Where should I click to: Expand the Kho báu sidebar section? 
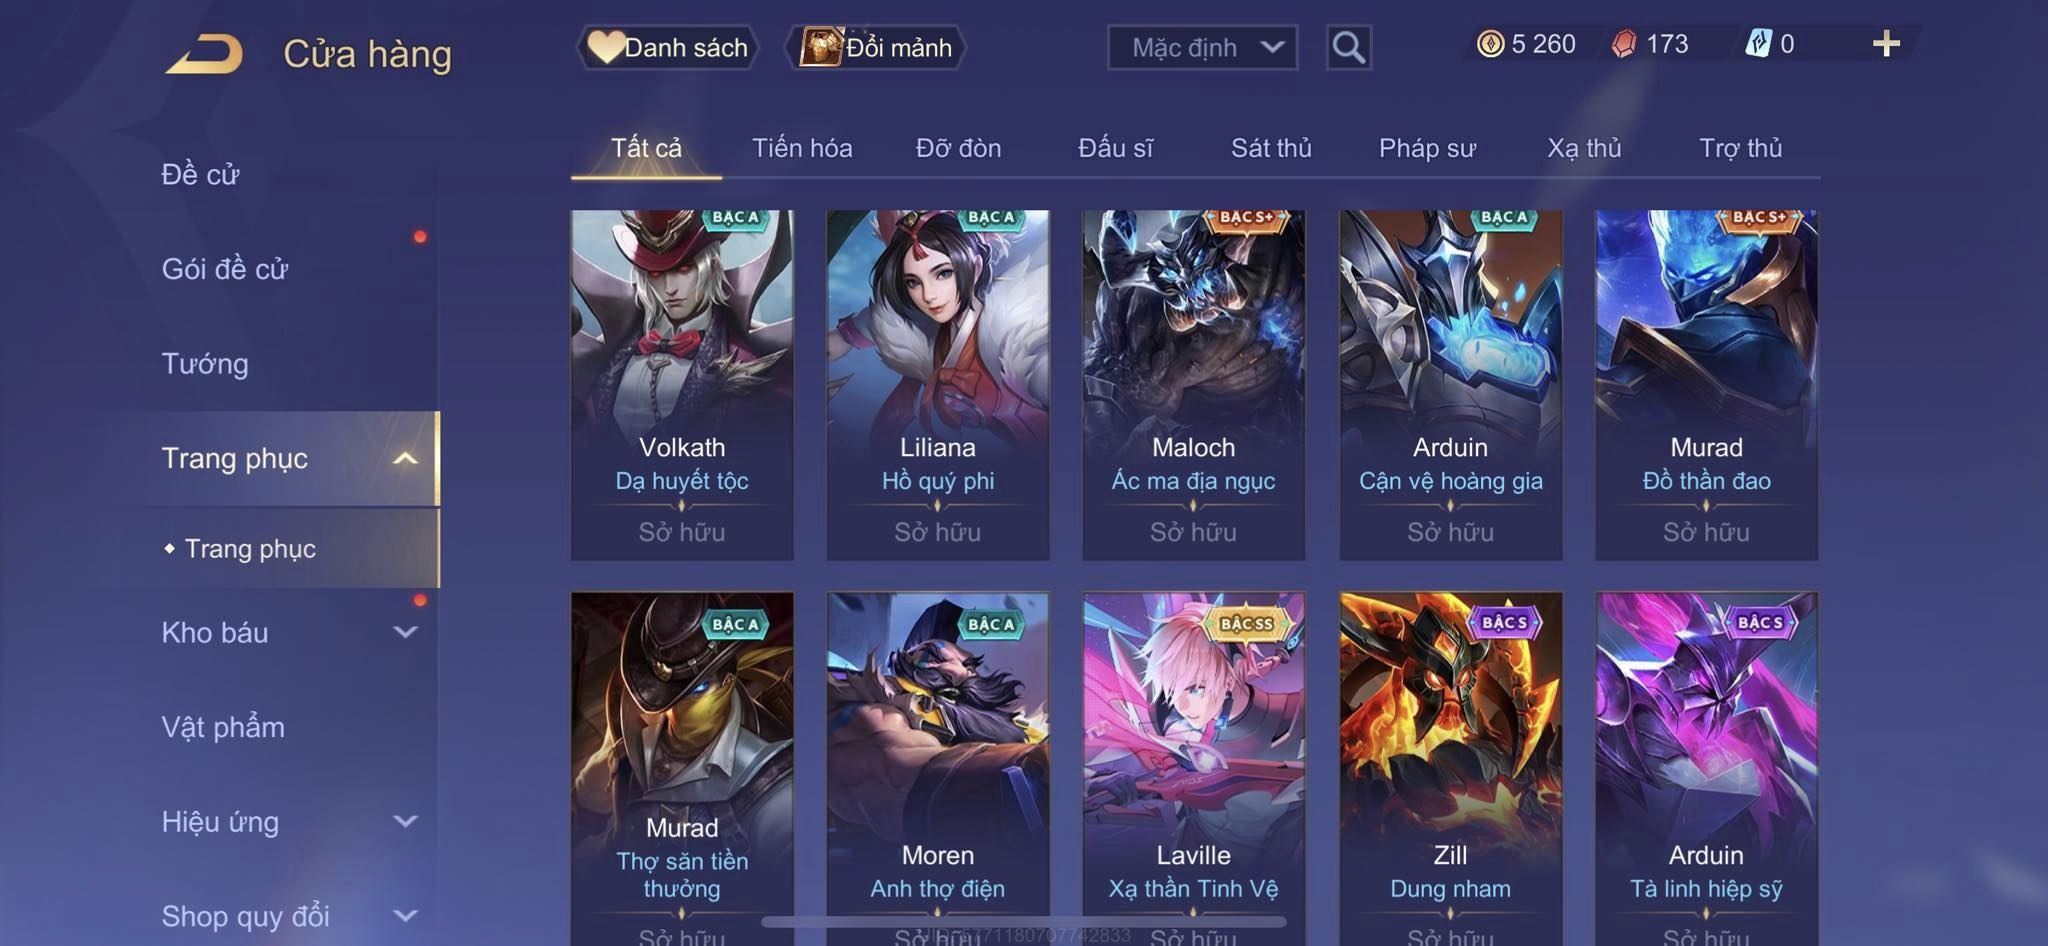pyautogui.click(x=405, y=632)
